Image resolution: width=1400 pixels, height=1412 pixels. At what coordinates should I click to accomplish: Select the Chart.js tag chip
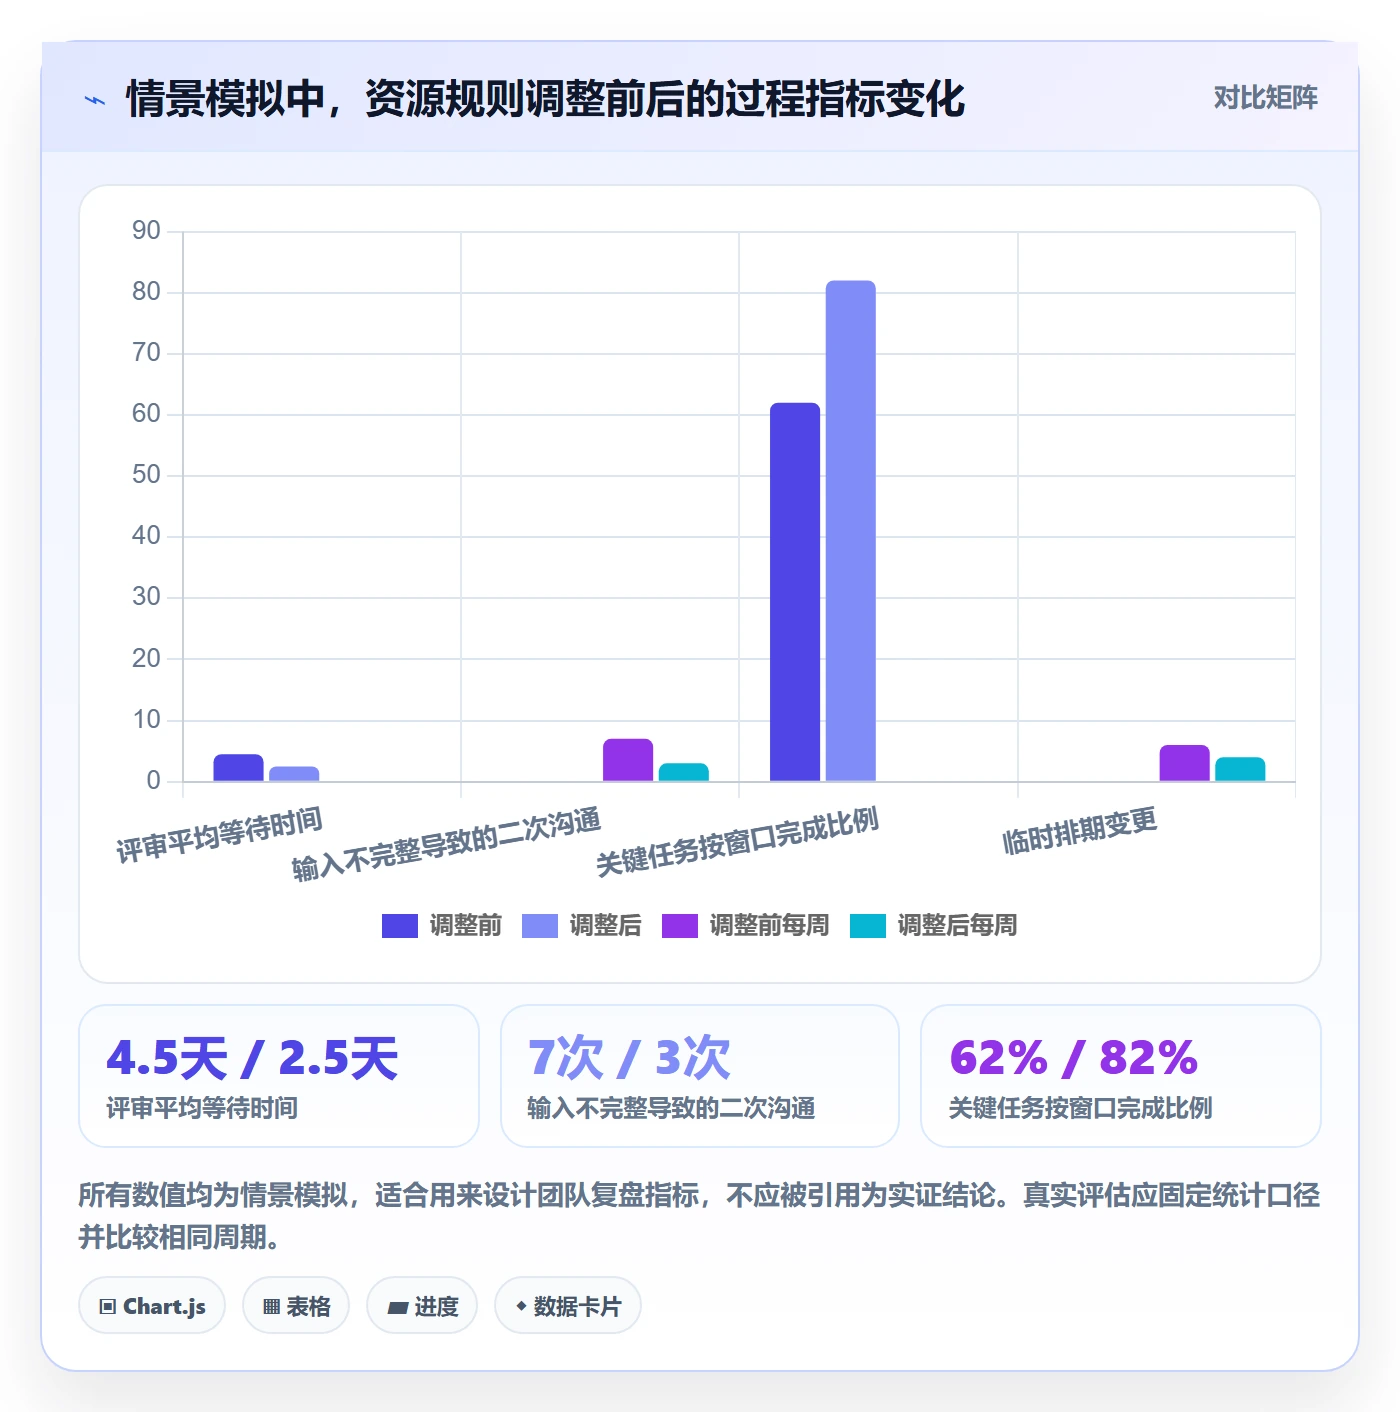[152, 1306]
